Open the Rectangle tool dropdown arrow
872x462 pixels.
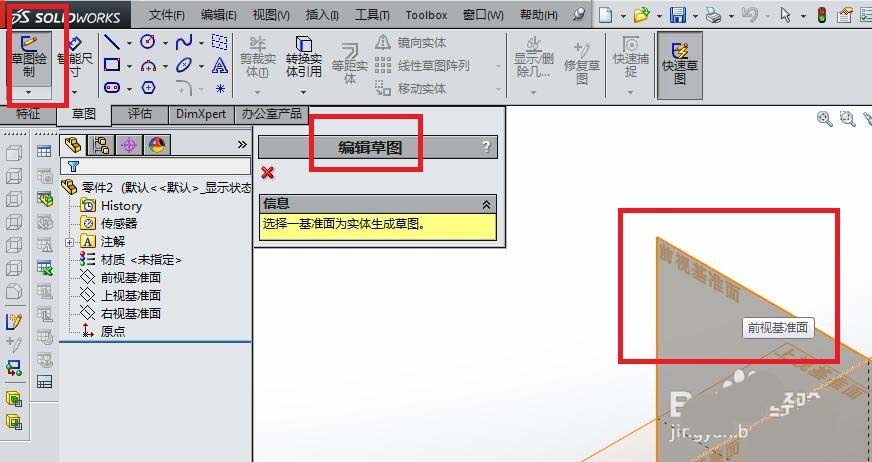coord(129,66)
